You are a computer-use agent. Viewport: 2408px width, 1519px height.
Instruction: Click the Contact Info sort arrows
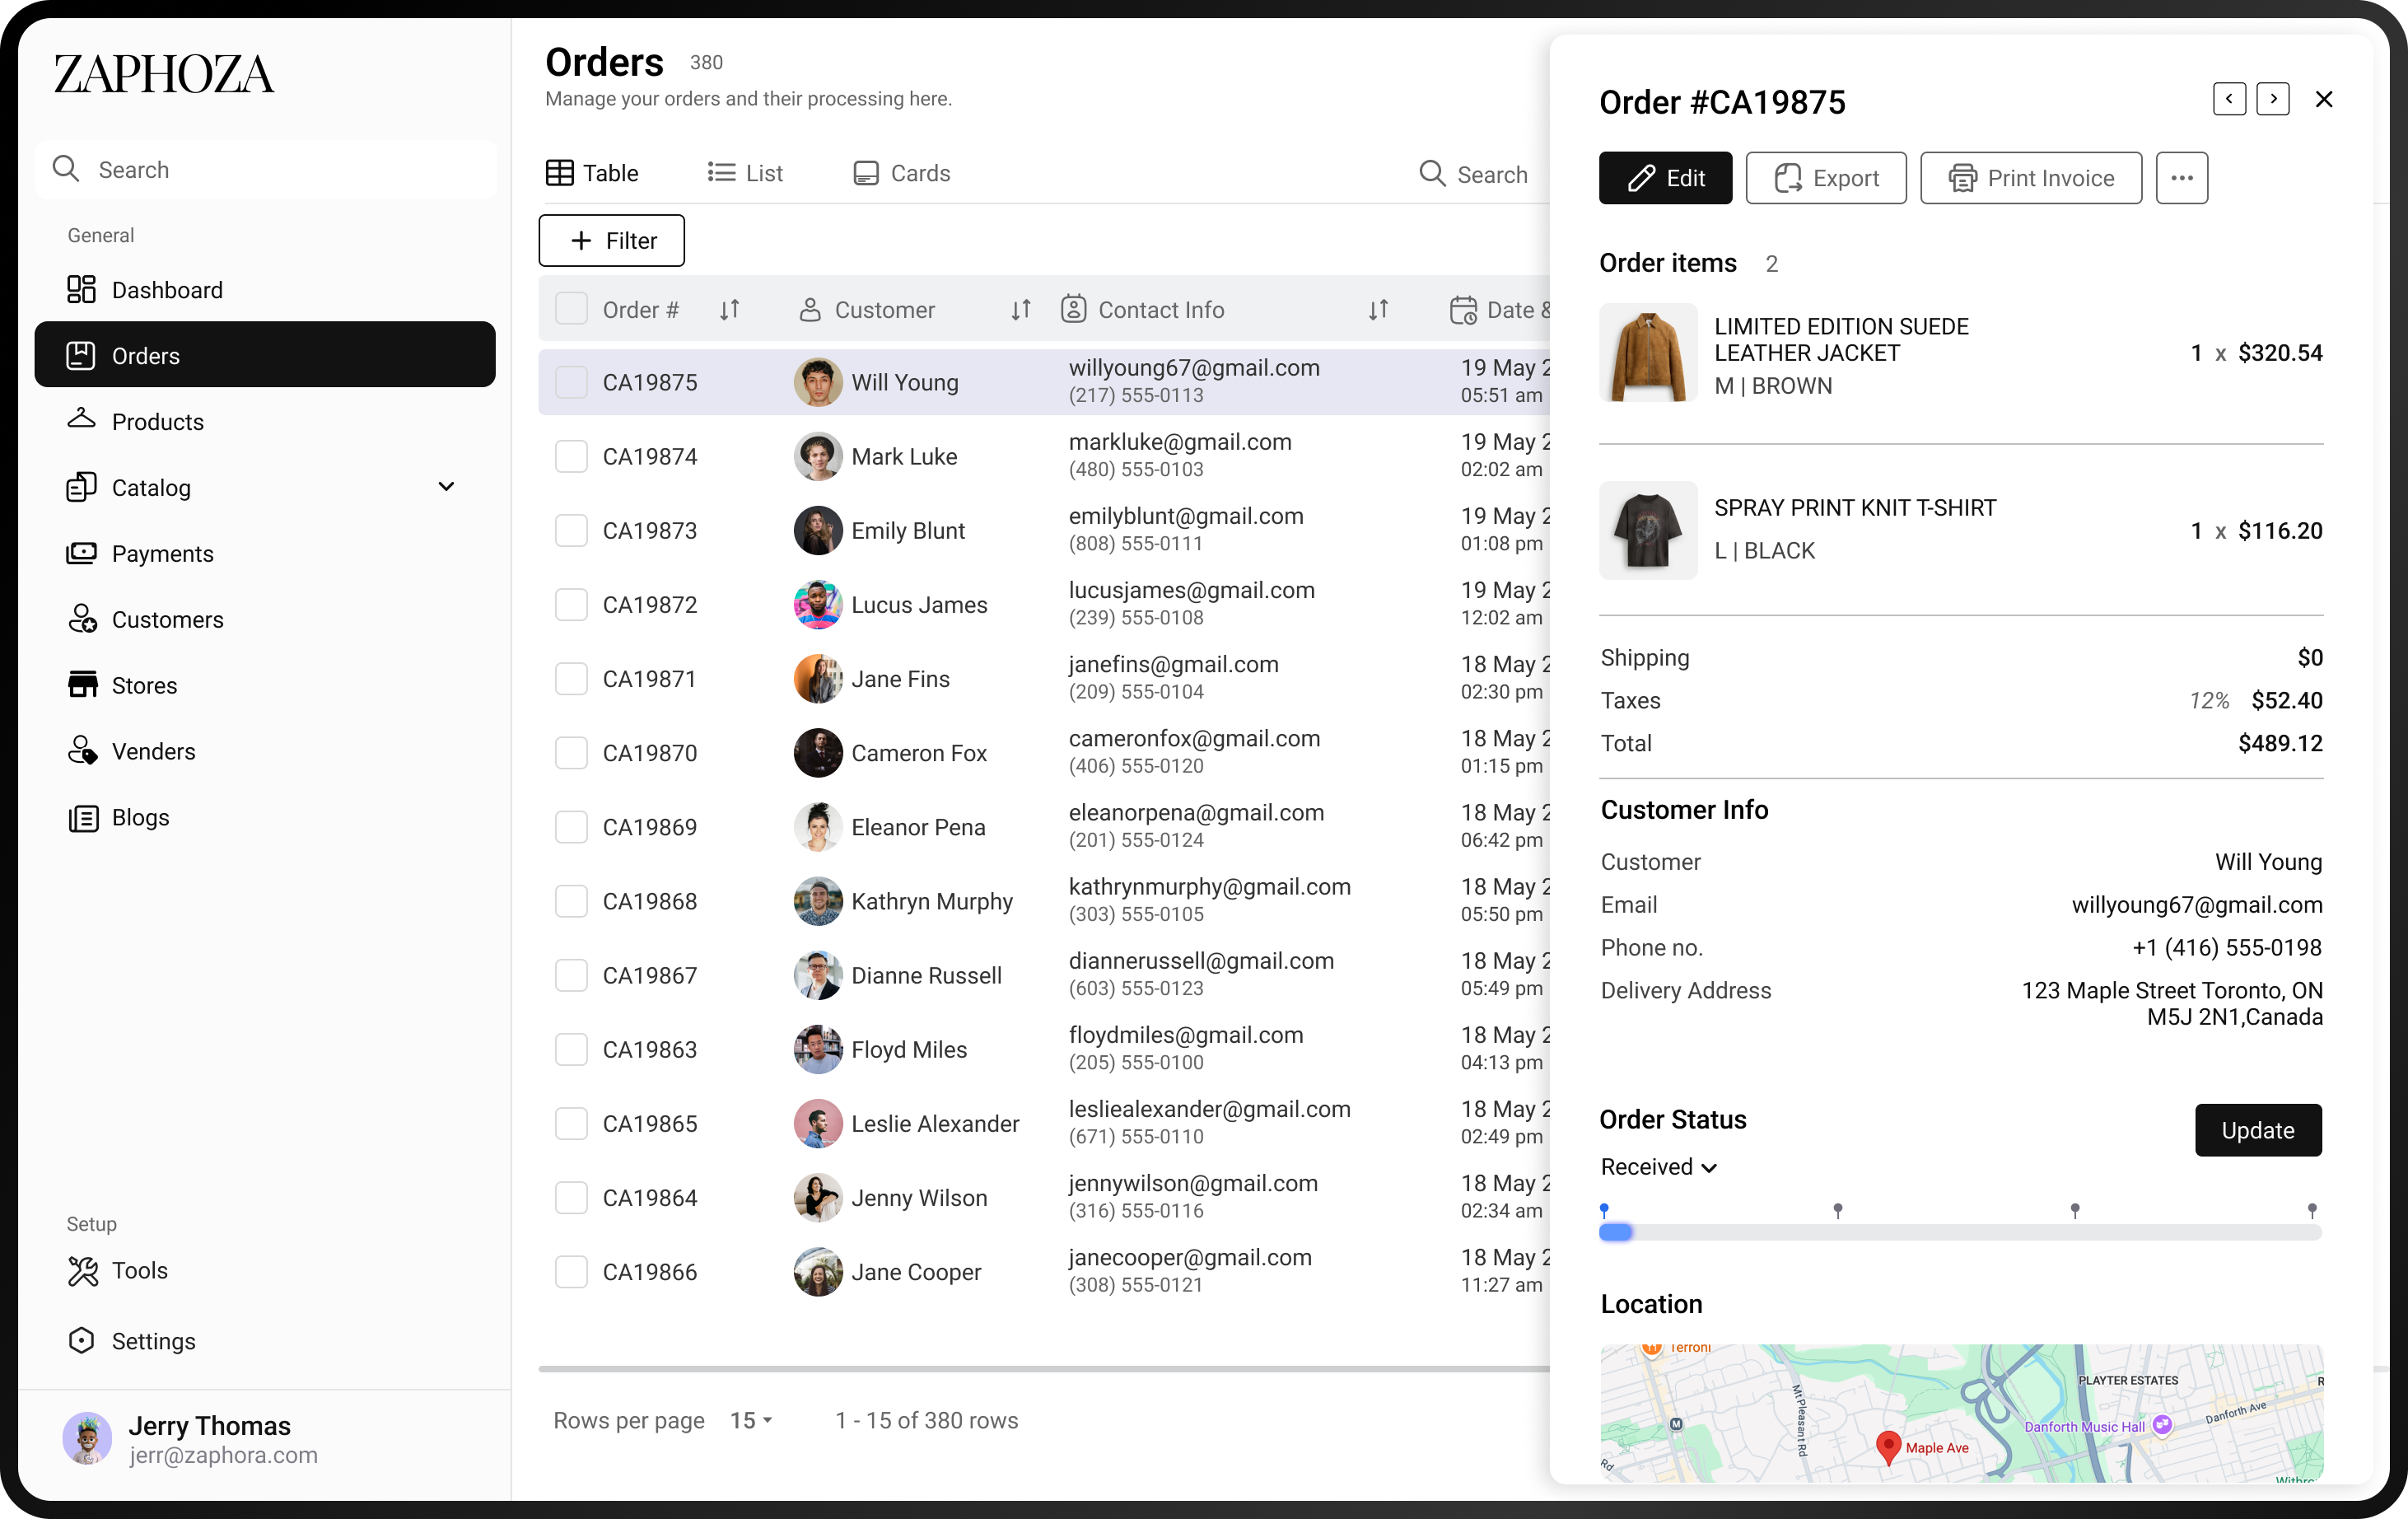(1378, 310)
